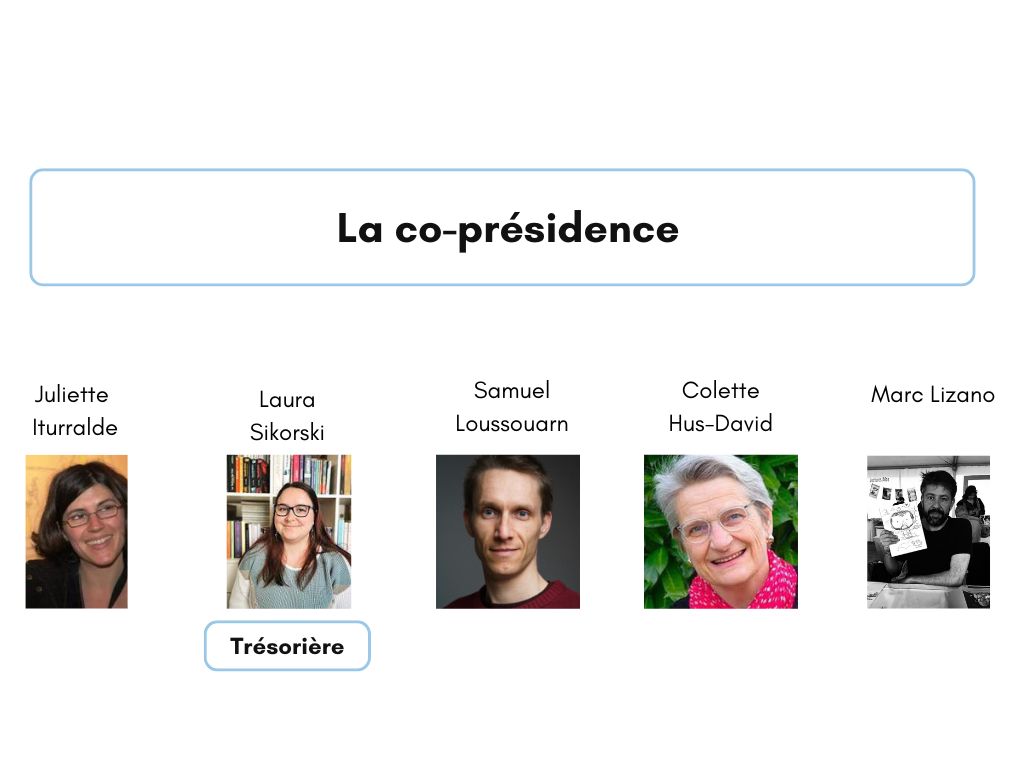Open Juliette Iturralde's portrait photo
Screen dimensions: 1024x768
coord(76,532)
